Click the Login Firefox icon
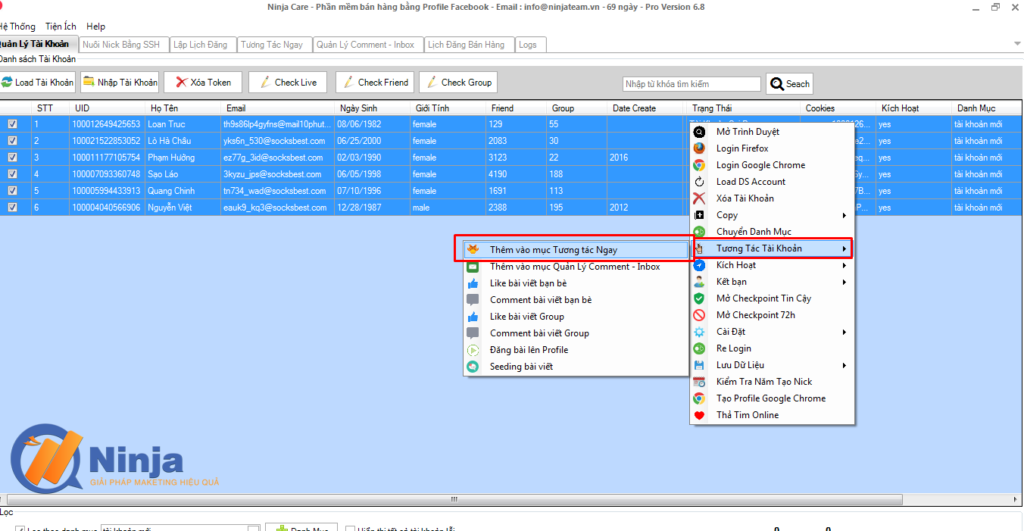1024x531 pixels. pyautogui.click(x=699, y=148)
